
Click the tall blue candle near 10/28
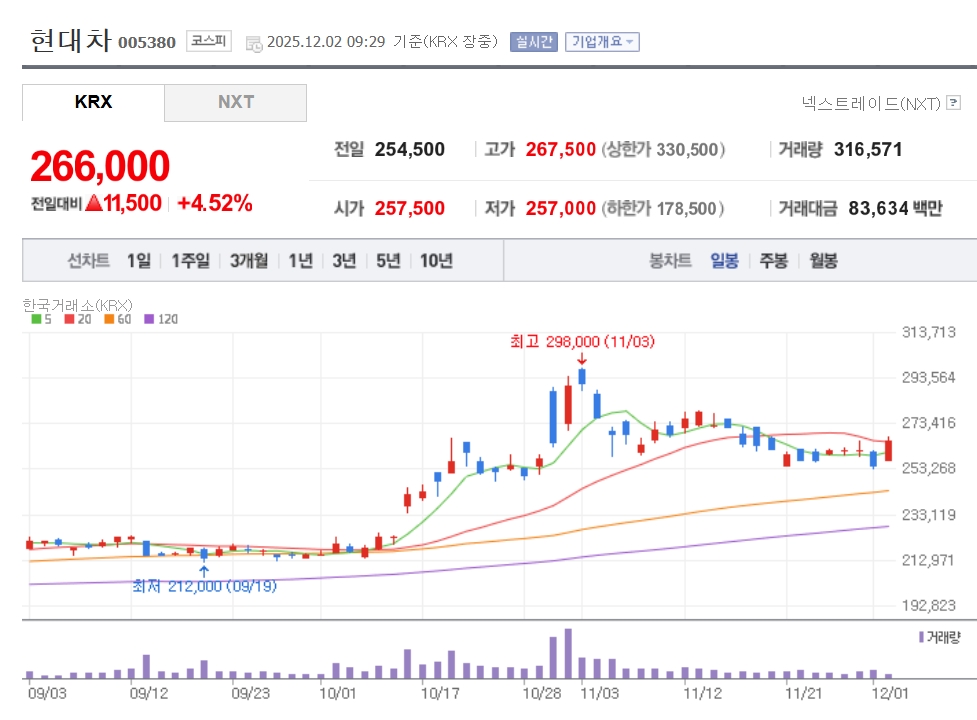click(x=553, y=417)
